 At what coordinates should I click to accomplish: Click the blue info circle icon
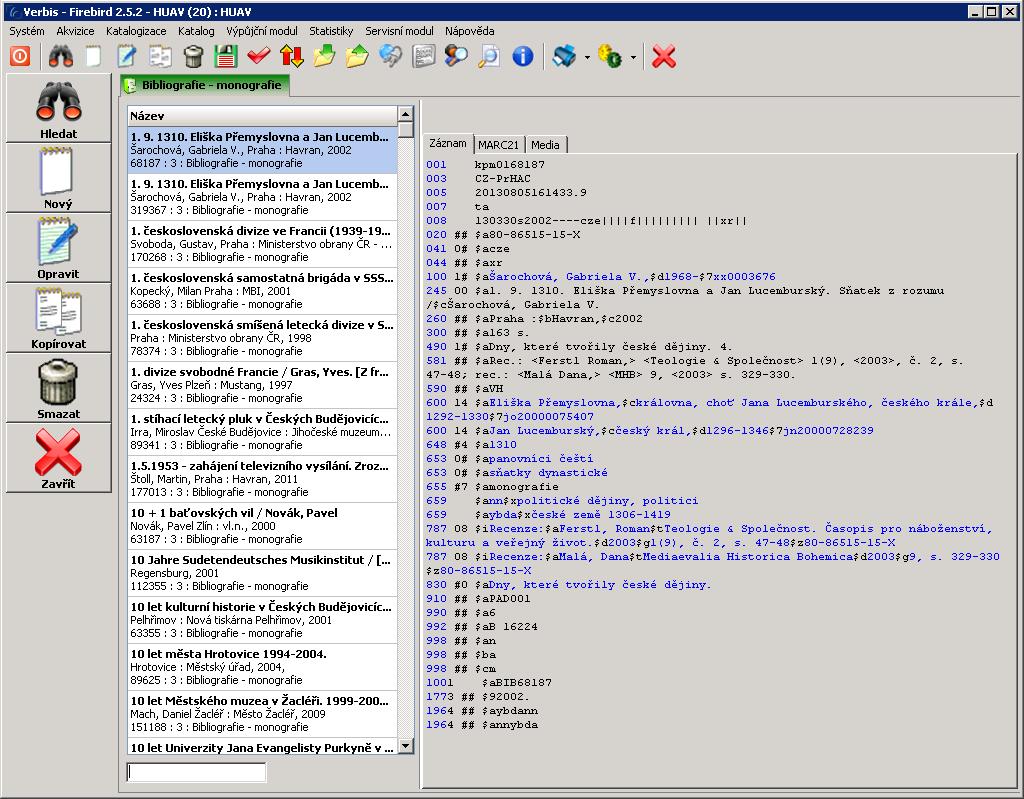(x=522, y=56)
